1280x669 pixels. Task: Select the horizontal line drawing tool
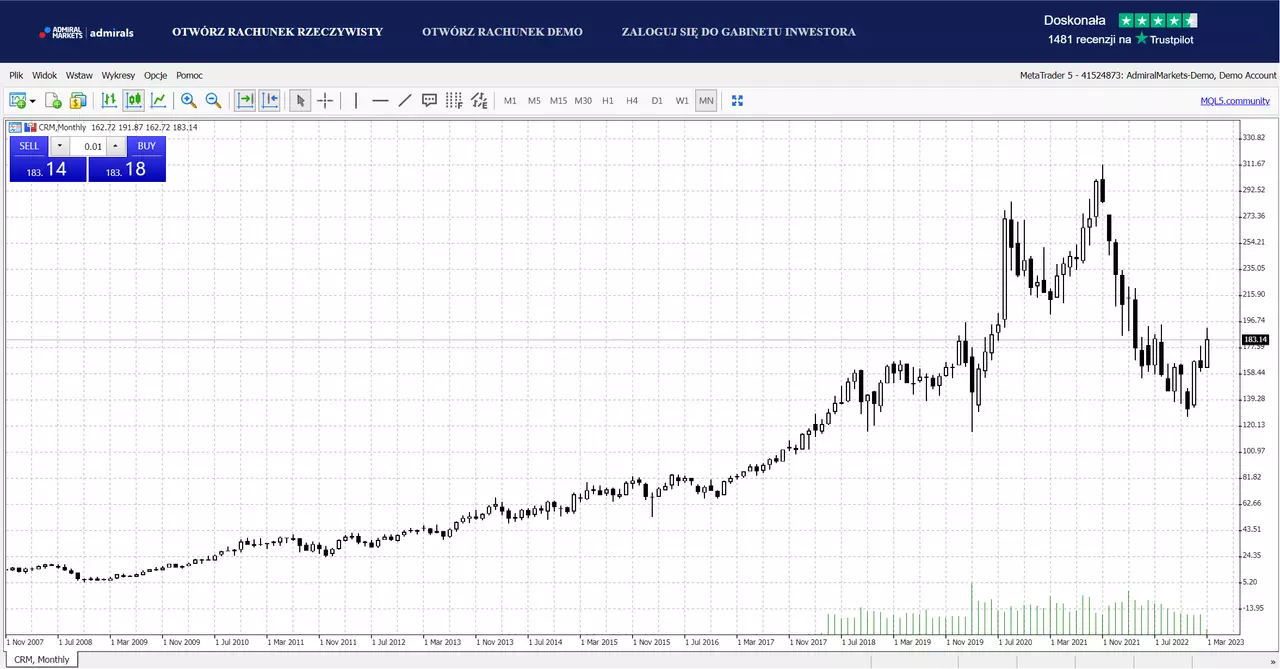(380, 100)
